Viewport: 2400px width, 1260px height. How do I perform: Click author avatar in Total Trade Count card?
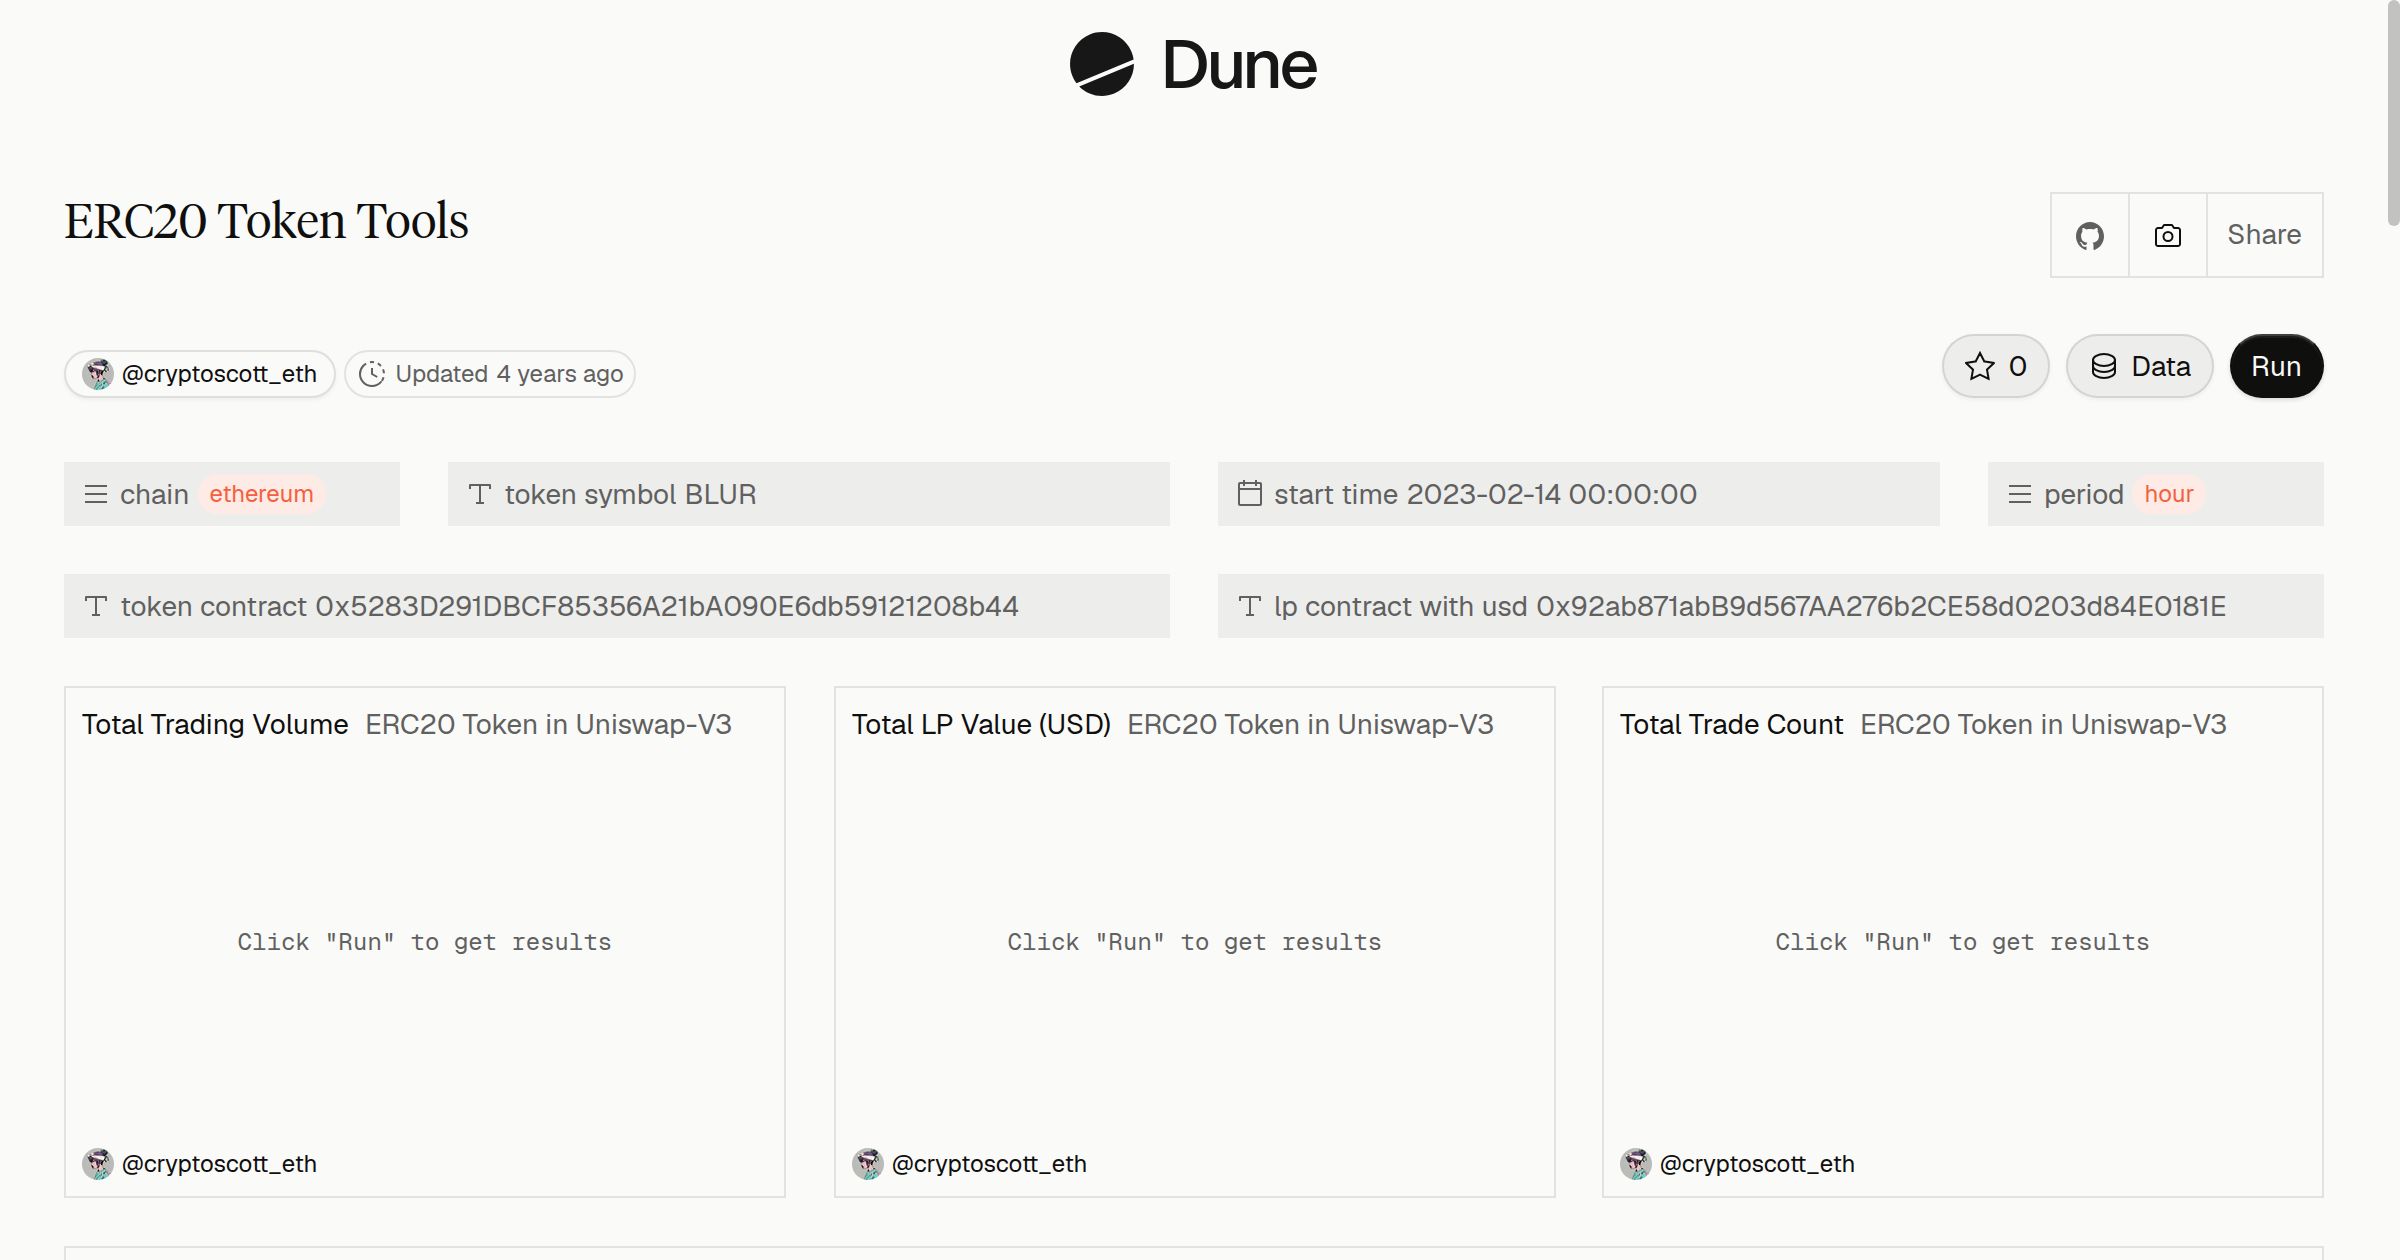tap(1636, 1164)
